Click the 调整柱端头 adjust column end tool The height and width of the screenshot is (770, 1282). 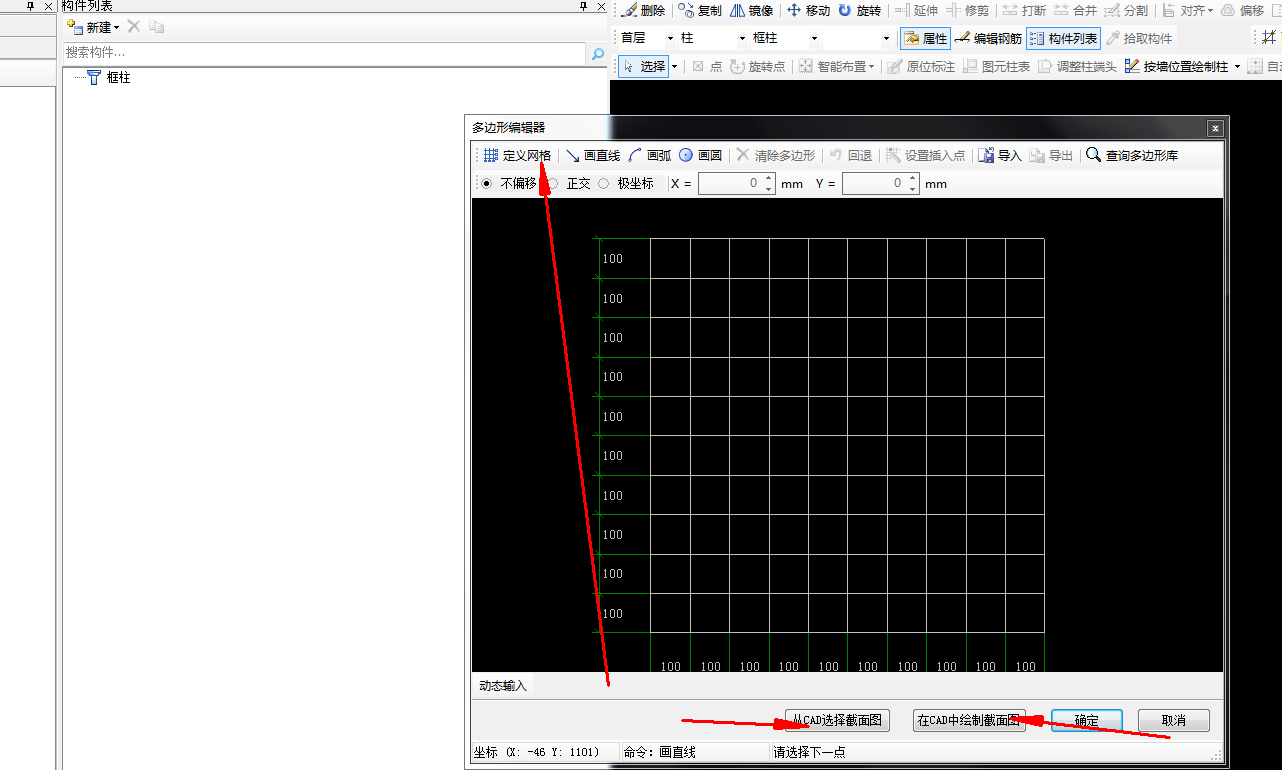(x=1077, y=67)
